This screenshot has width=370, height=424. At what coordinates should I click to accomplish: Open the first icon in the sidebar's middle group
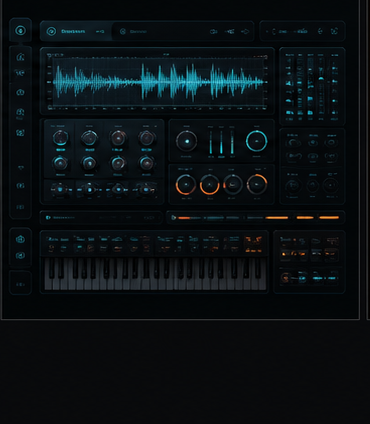pyautogui.click(x=20, y=57)
